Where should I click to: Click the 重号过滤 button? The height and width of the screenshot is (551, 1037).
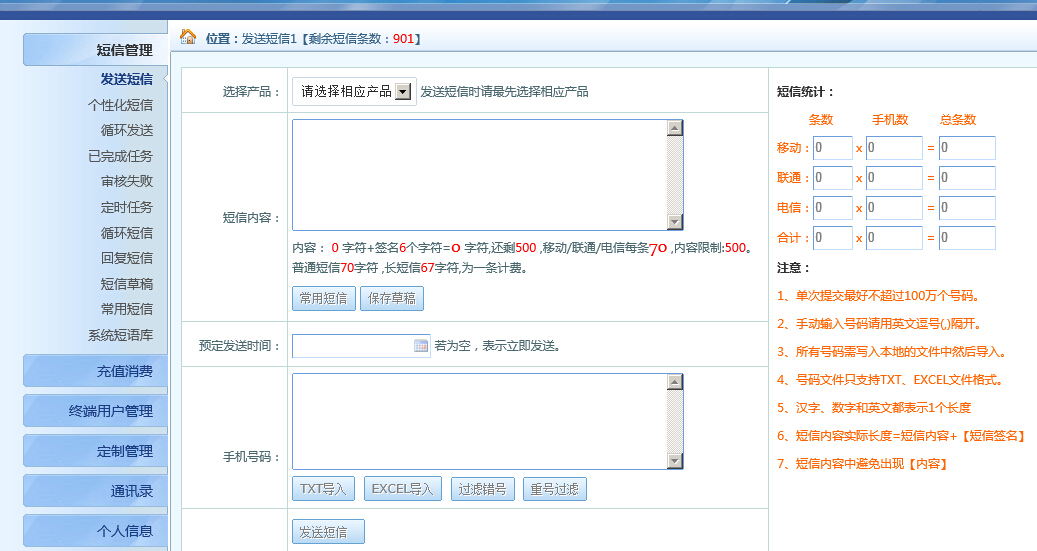(554, 489)
